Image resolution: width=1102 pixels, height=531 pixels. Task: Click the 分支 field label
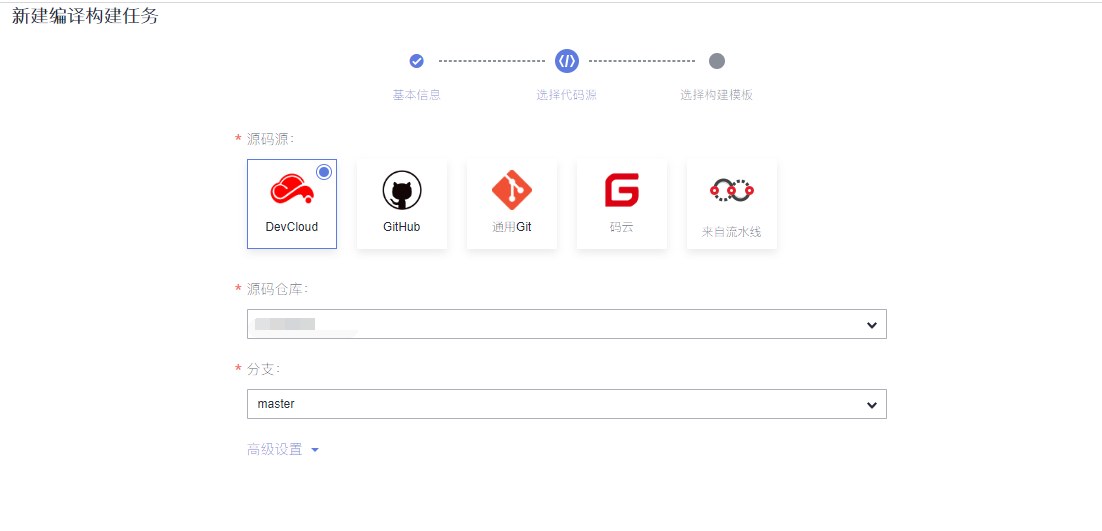[x=264, y=369]
